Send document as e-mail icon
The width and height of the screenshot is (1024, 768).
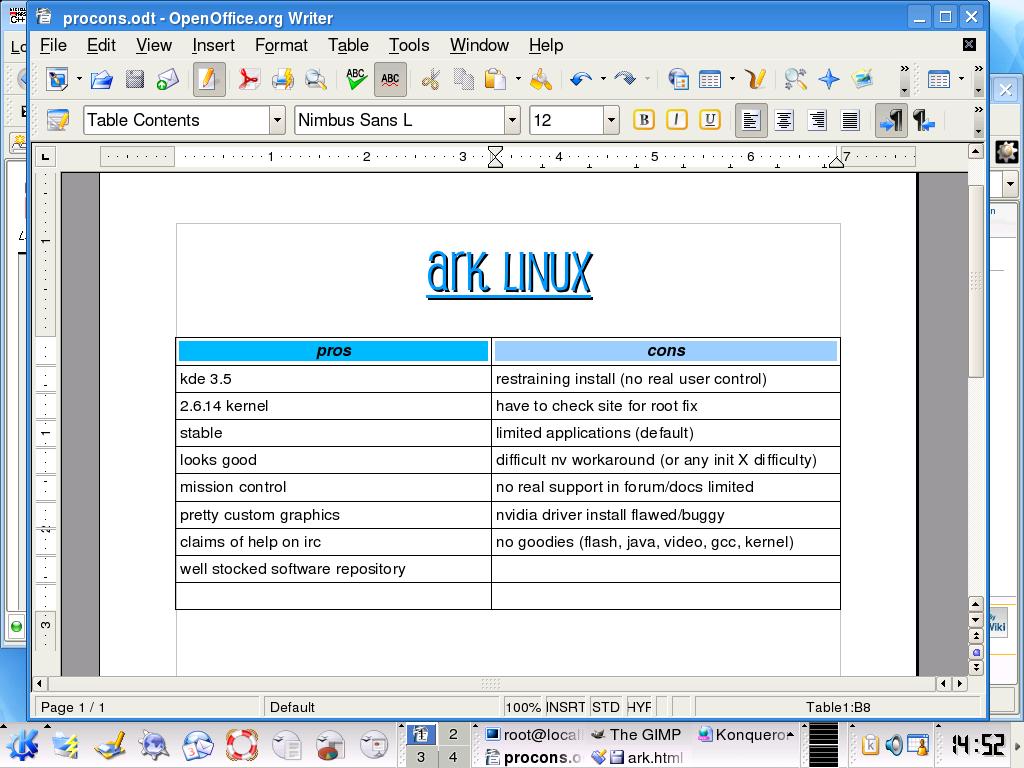click(x=168, y=80)
